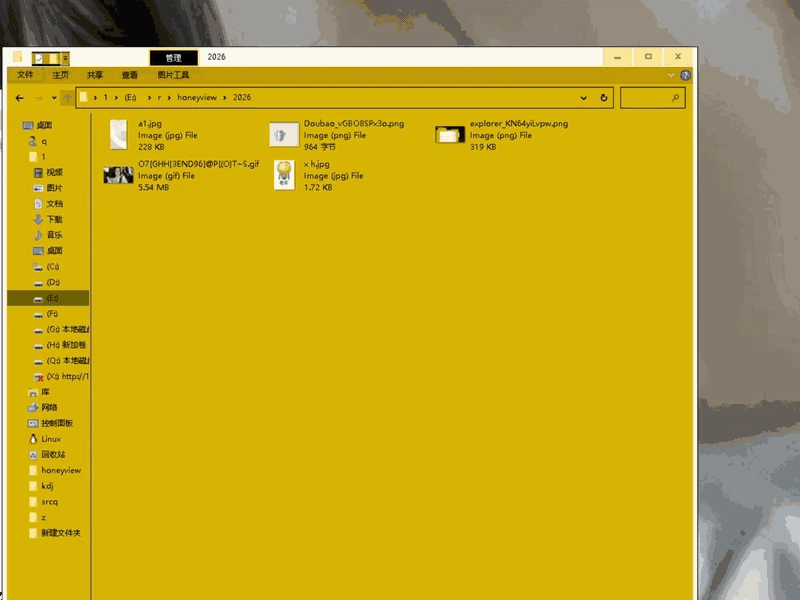
Task: Refresh the folder with the refresh icon
Action: pos(605,97)
